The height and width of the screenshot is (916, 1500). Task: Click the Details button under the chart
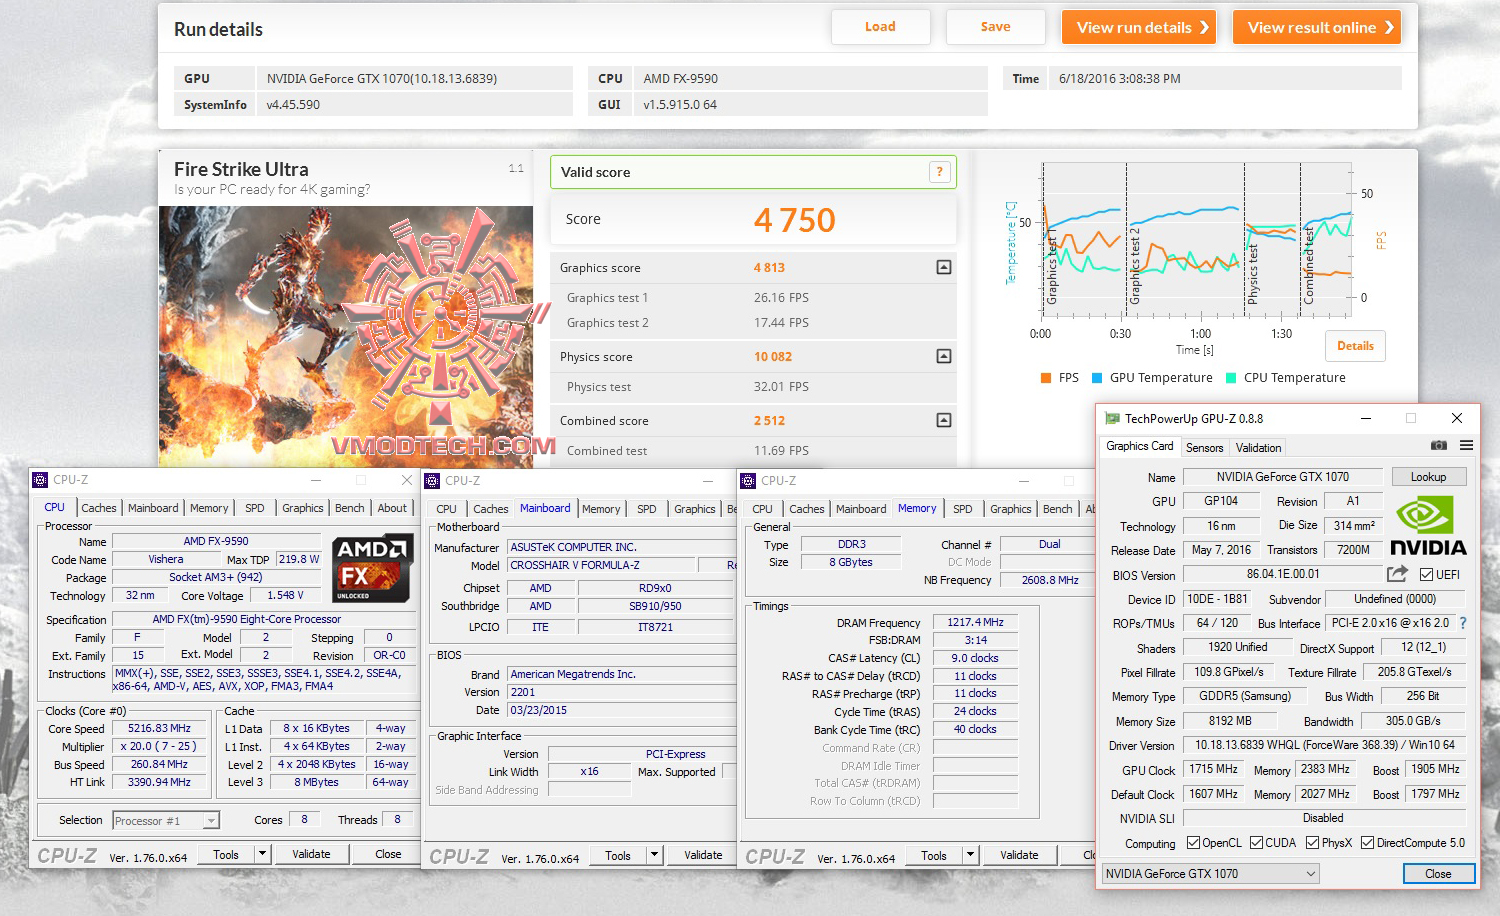click(x=1355, y=346)
